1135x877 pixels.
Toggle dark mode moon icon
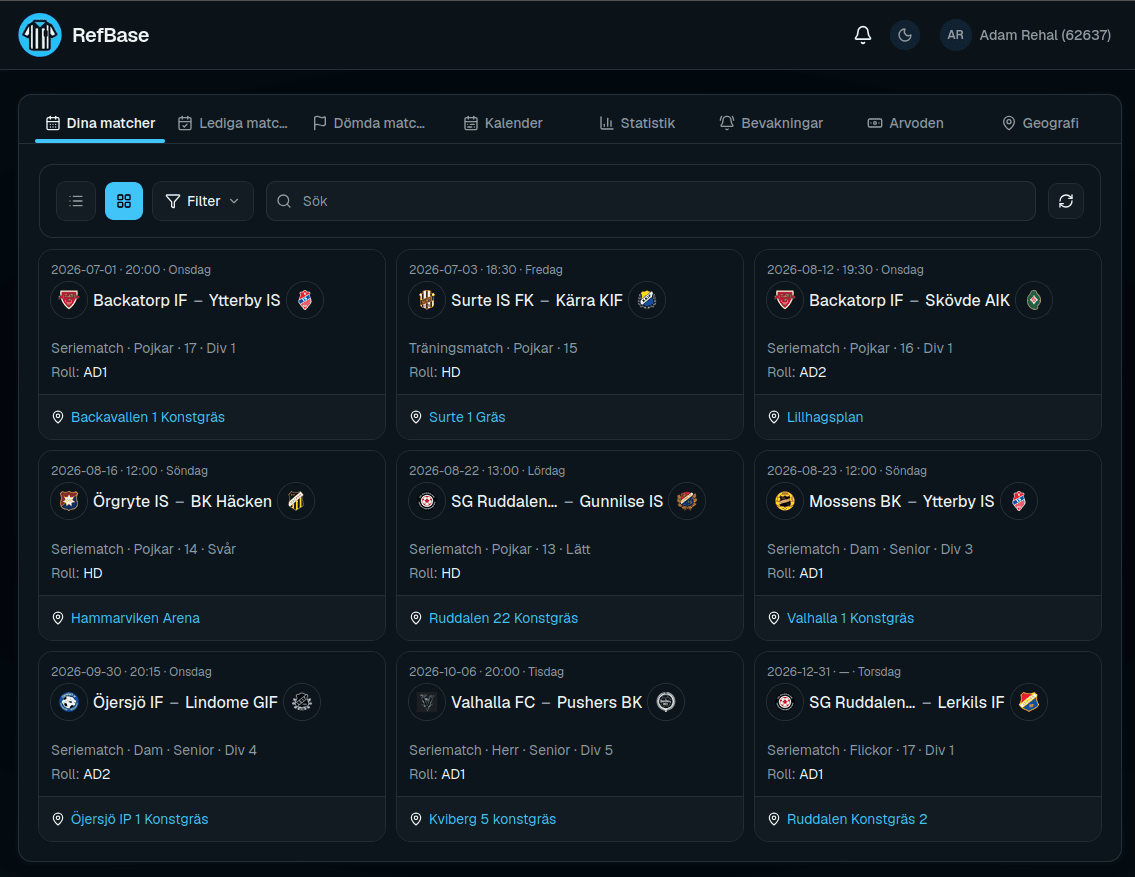click(905, 35)
